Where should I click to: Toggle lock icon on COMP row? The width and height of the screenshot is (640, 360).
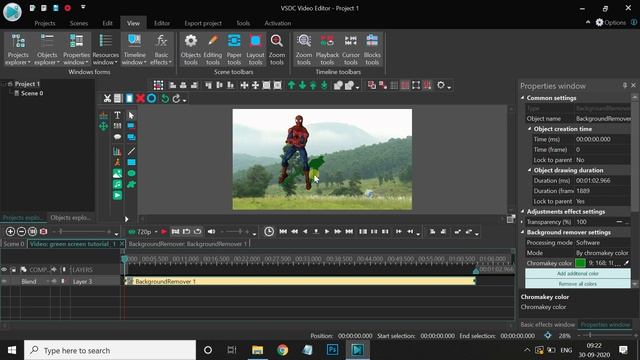tap(13, 269)
